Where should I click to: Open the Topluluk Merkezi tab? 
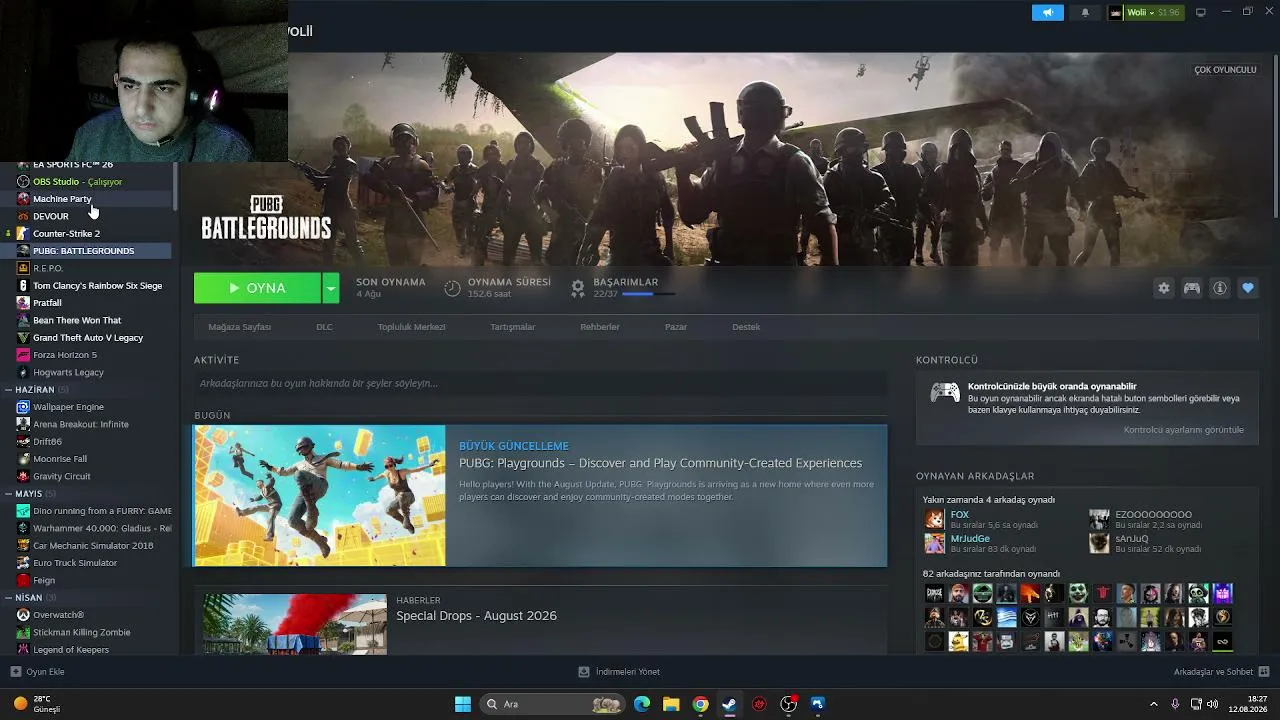(411, 327)
